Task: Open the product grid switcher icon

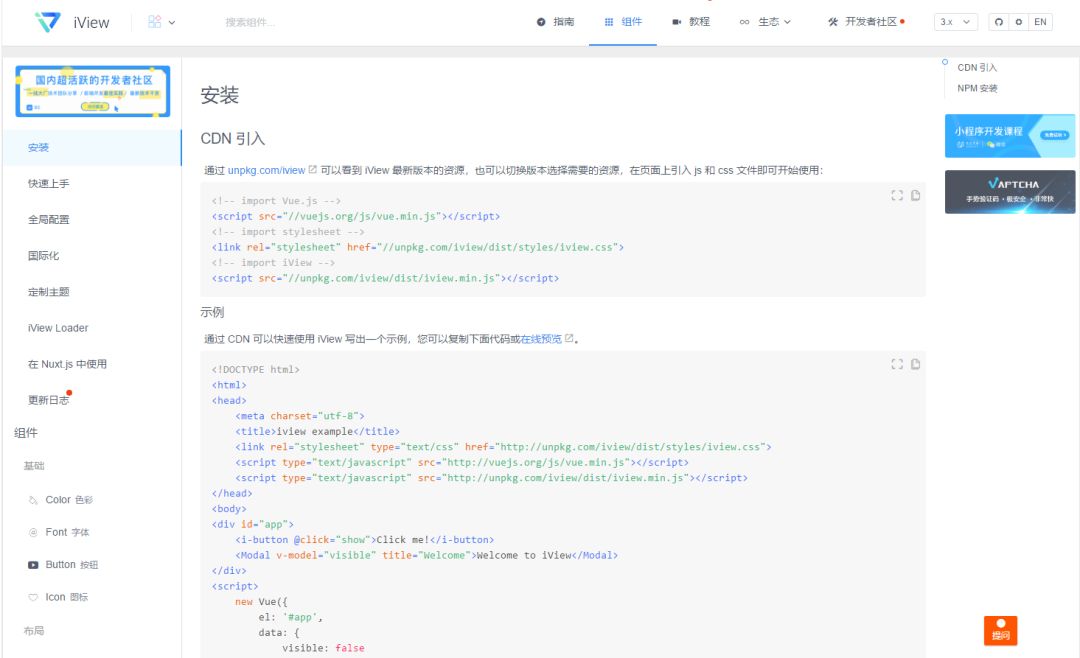Action: click(x=154, y=22)
